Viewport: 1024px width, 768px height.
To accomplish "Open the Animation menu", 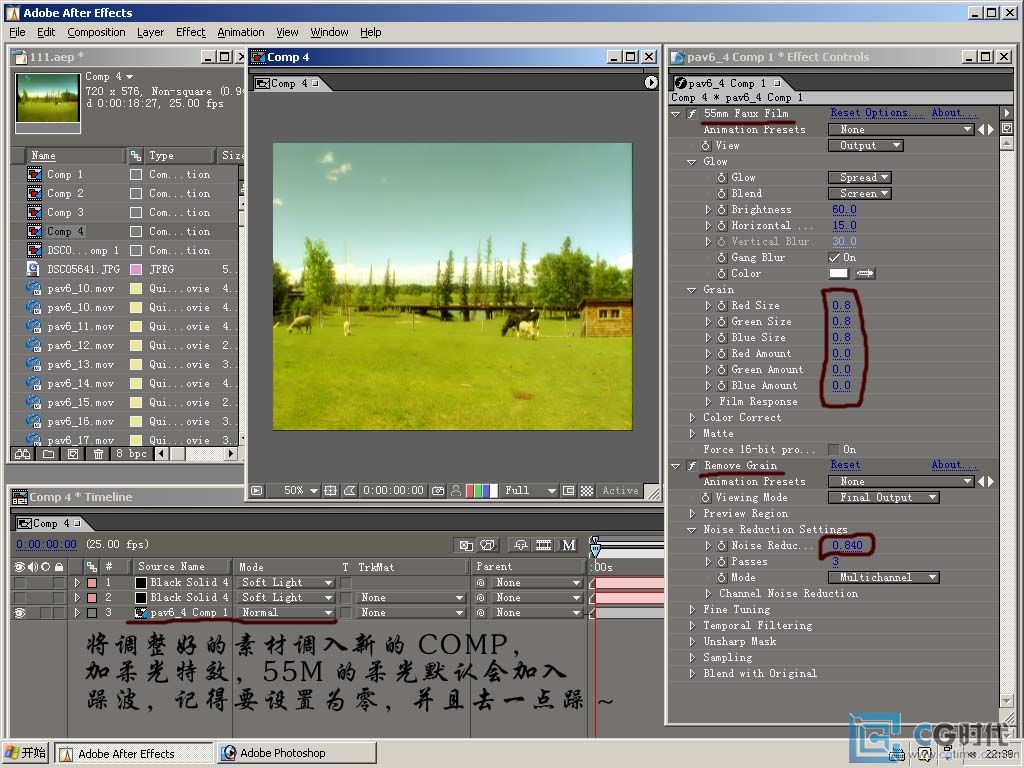I will (x=241, y=32).
